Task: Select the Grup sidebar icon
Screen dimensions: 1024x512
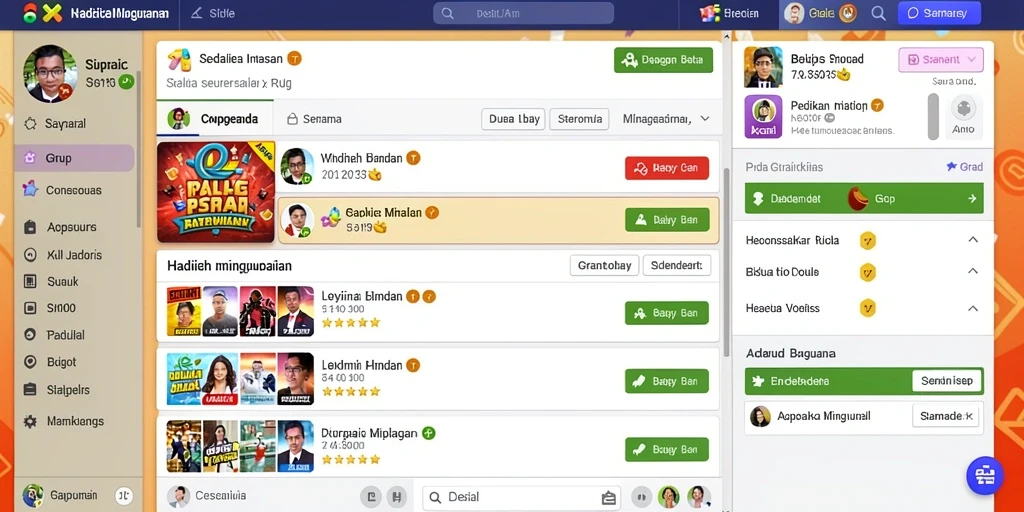Action: click(x=29, y=158)
